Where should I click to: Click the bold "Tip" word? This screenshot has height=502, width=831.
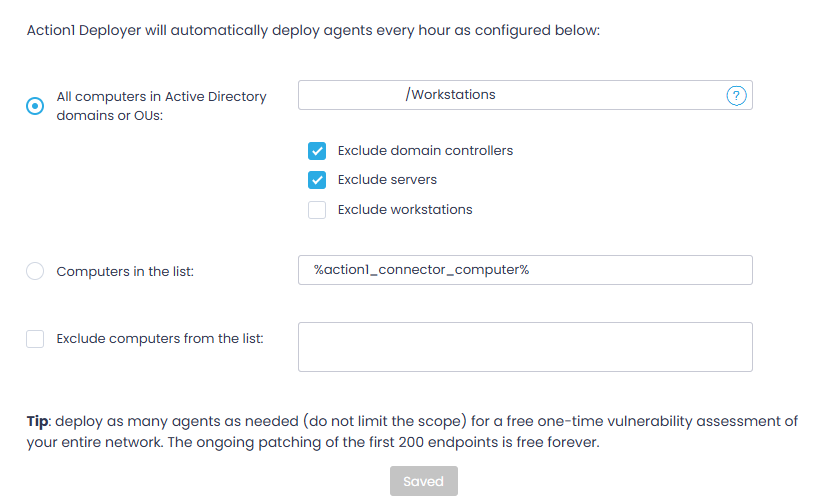(x=37, y=421)
